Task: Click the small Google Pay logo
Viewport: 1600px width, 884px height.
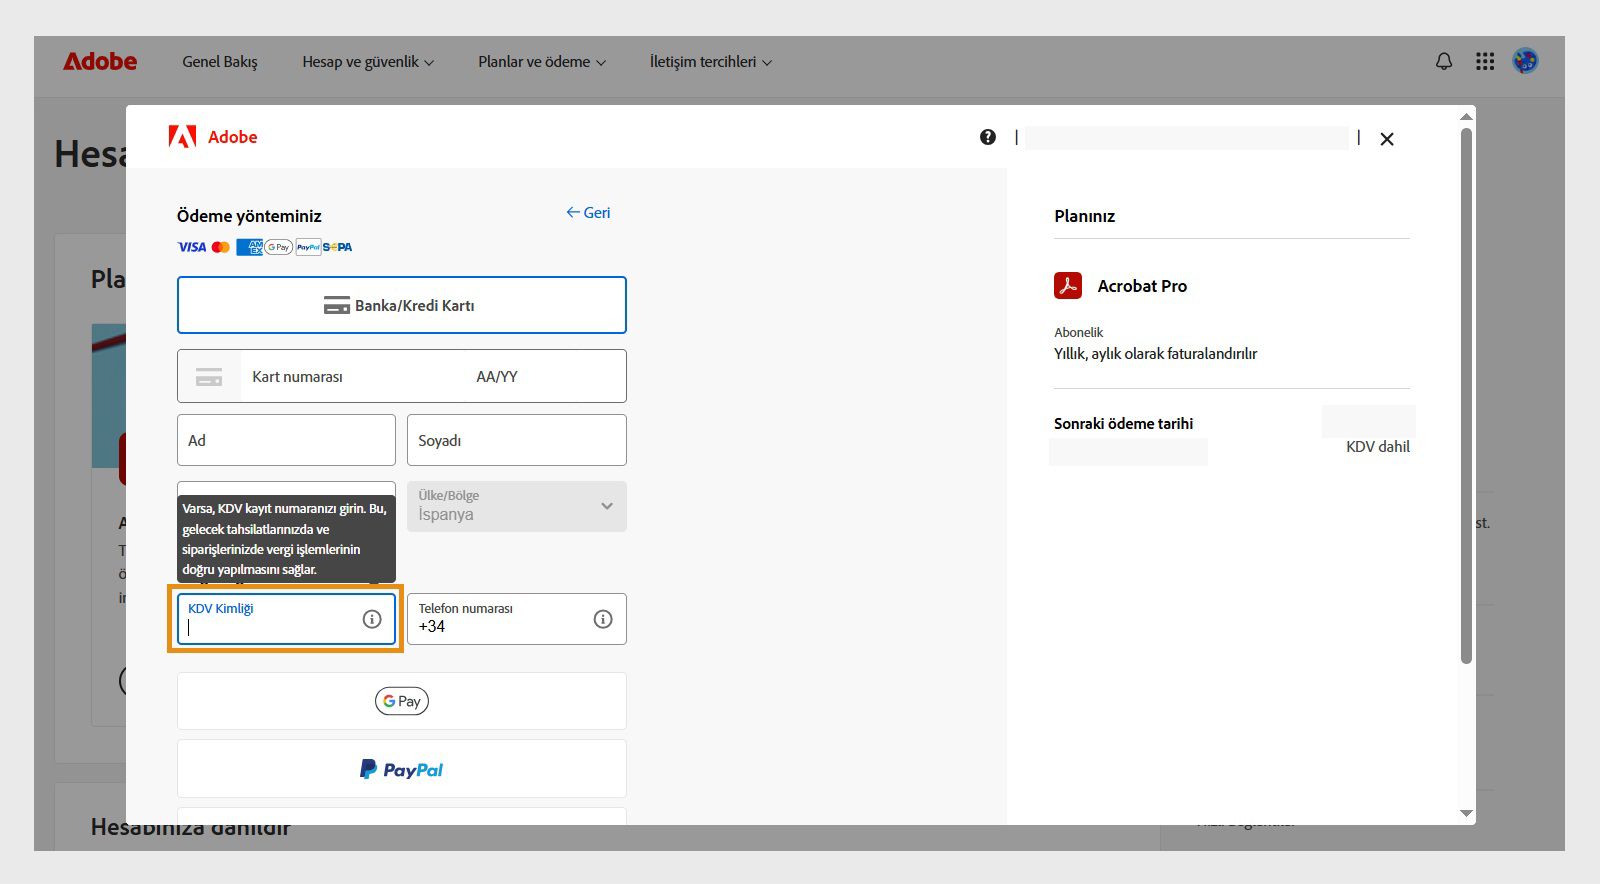Action: coord(278,247)
